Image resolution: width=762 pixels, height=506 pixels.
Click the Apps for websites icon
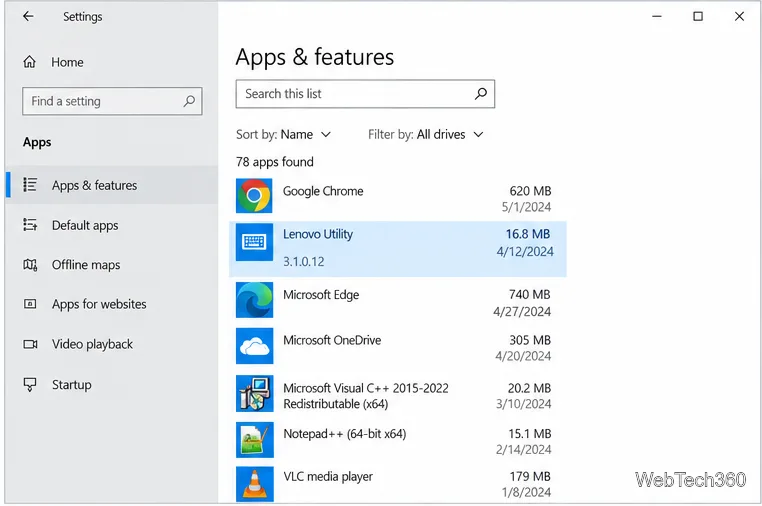[x=30, y=304]
